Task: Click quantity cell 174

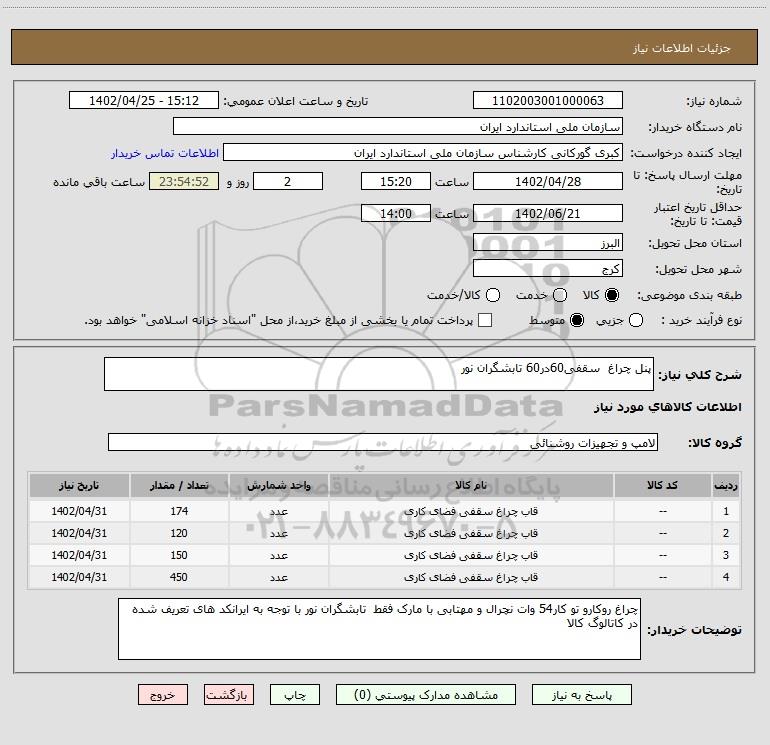Action: click(179, 511)
